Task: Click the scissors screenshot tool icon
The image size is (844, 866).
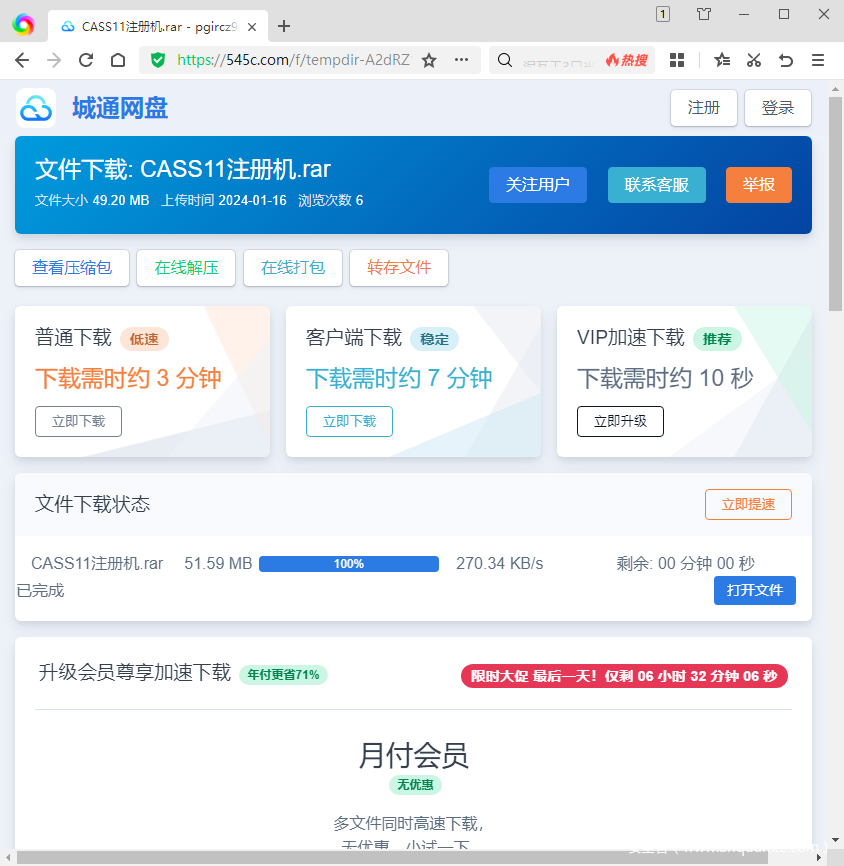Action: tap(754, 60)
